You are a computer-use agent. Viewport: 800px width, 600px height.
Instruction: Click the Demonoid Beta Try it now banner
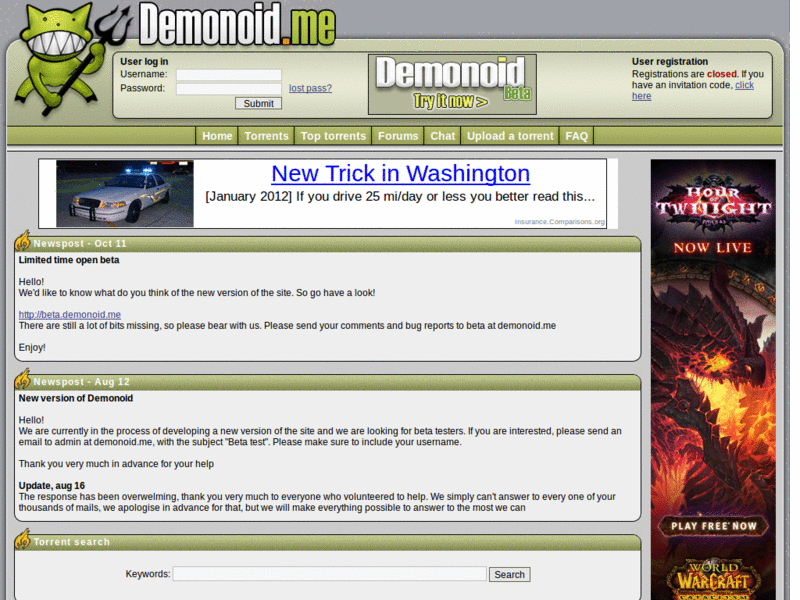tap(453, 85)
